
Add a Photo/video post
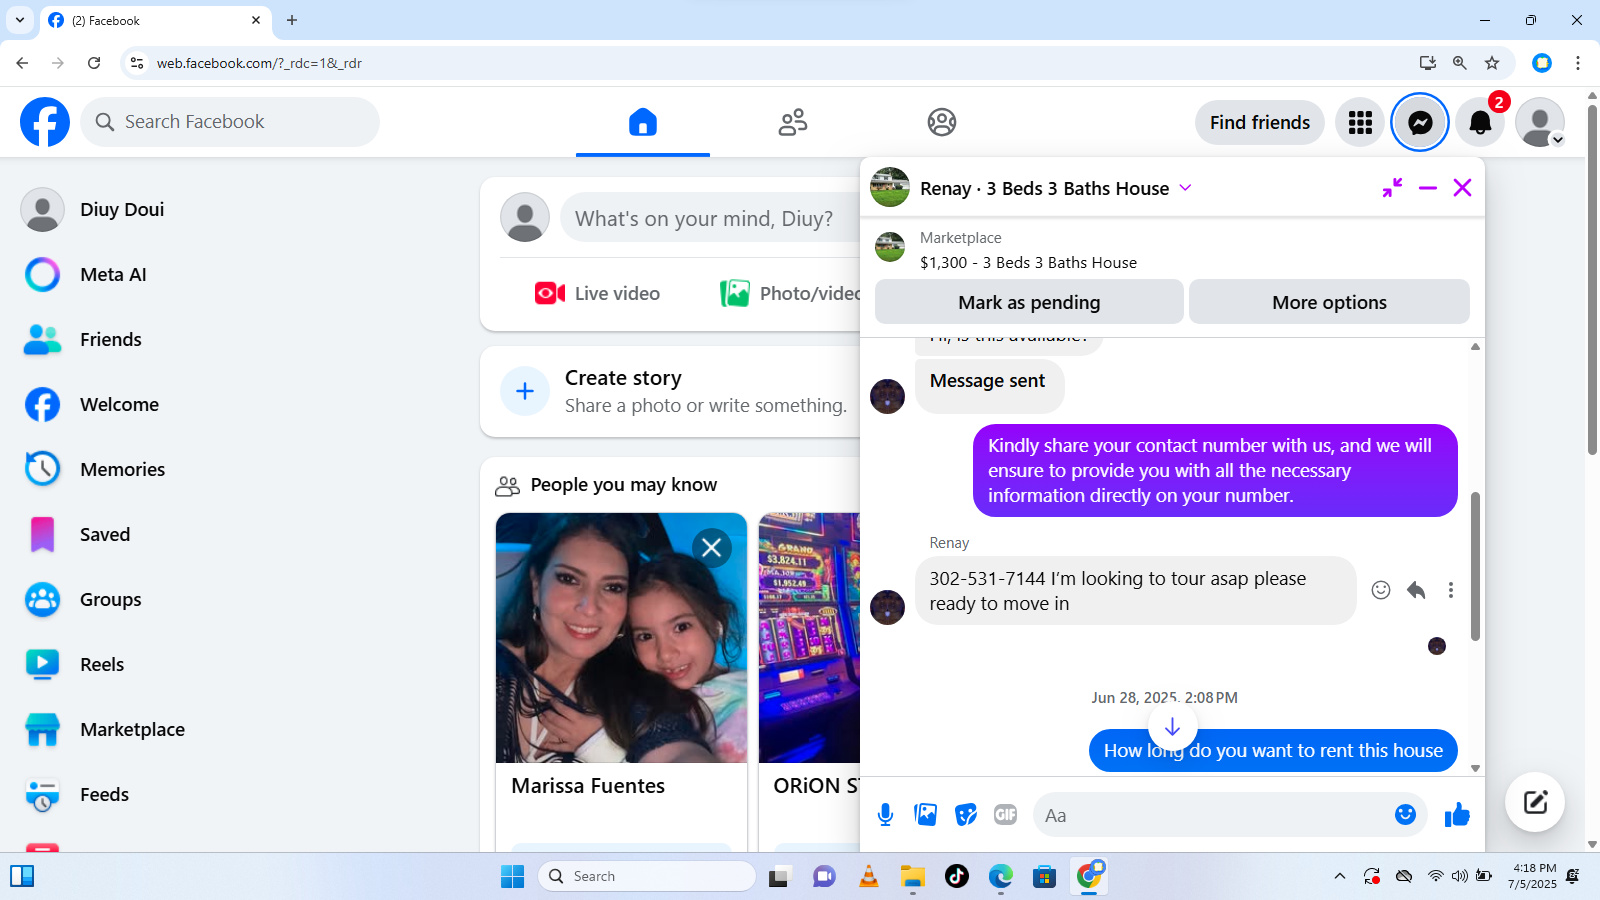(x=790, y=293)
